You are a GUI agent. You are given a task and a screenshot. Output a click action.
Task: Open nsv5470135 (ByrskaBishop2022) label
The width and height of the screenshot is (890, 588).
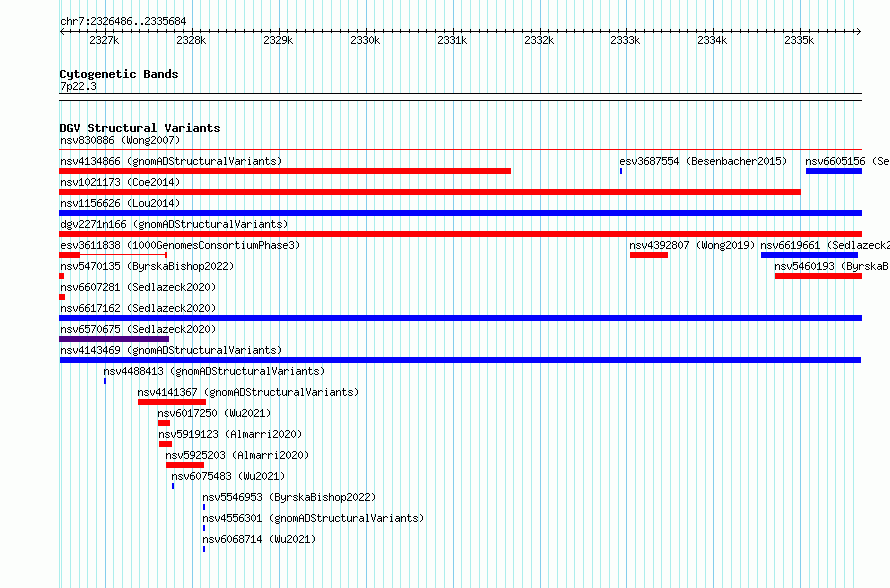[x=147, y=266]
